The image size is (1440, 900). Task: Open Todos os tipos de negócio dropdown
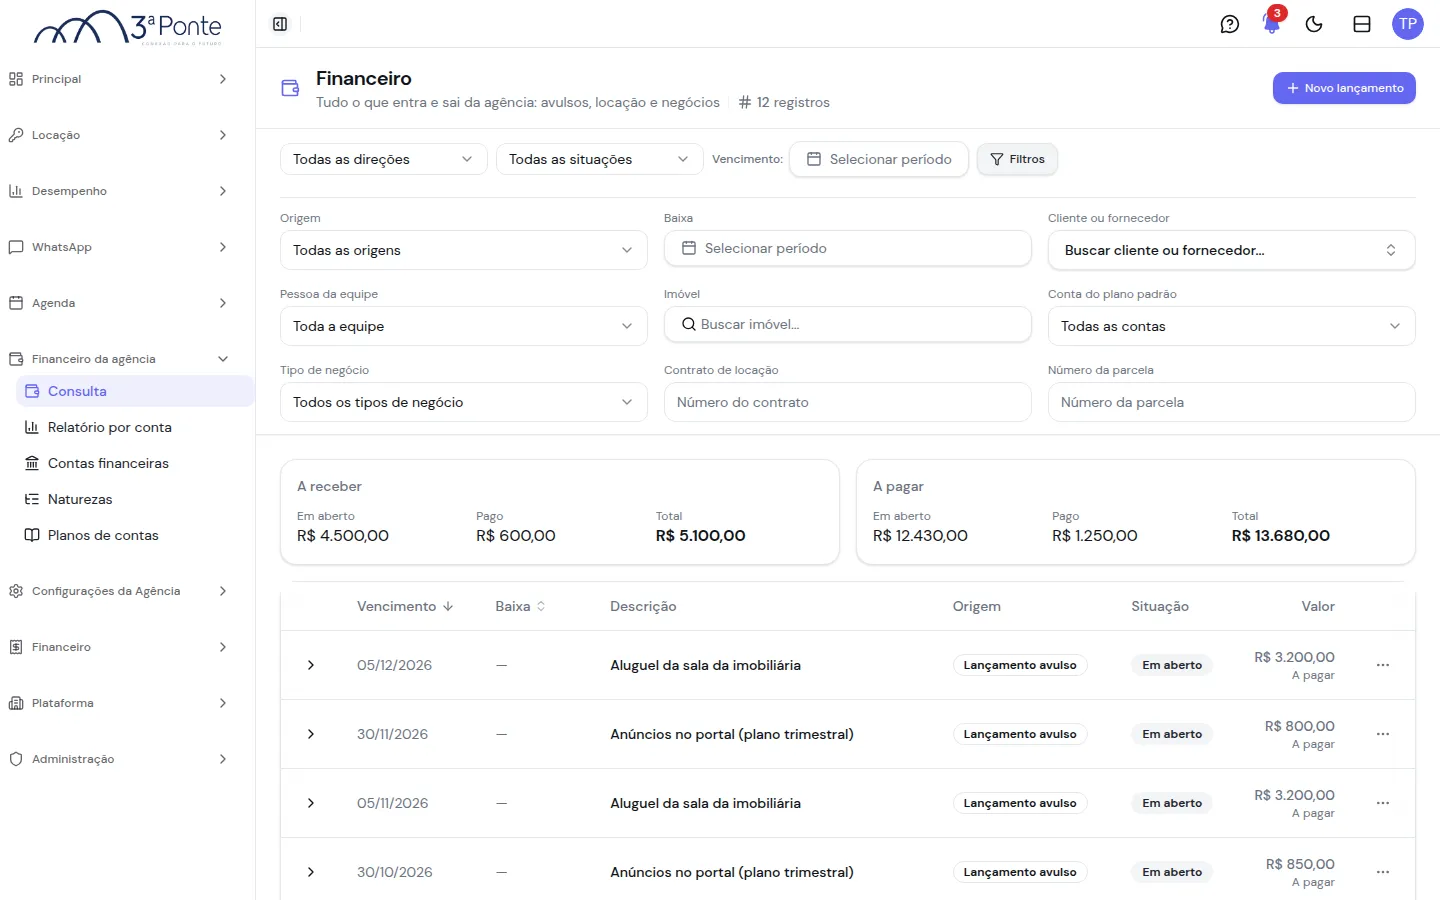464,402
